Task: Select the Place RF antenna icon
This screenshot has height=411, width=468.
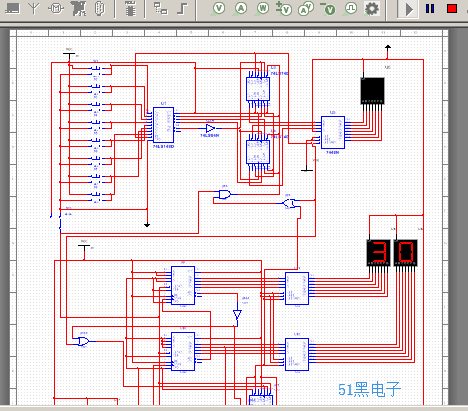Action: pos(34,9)
